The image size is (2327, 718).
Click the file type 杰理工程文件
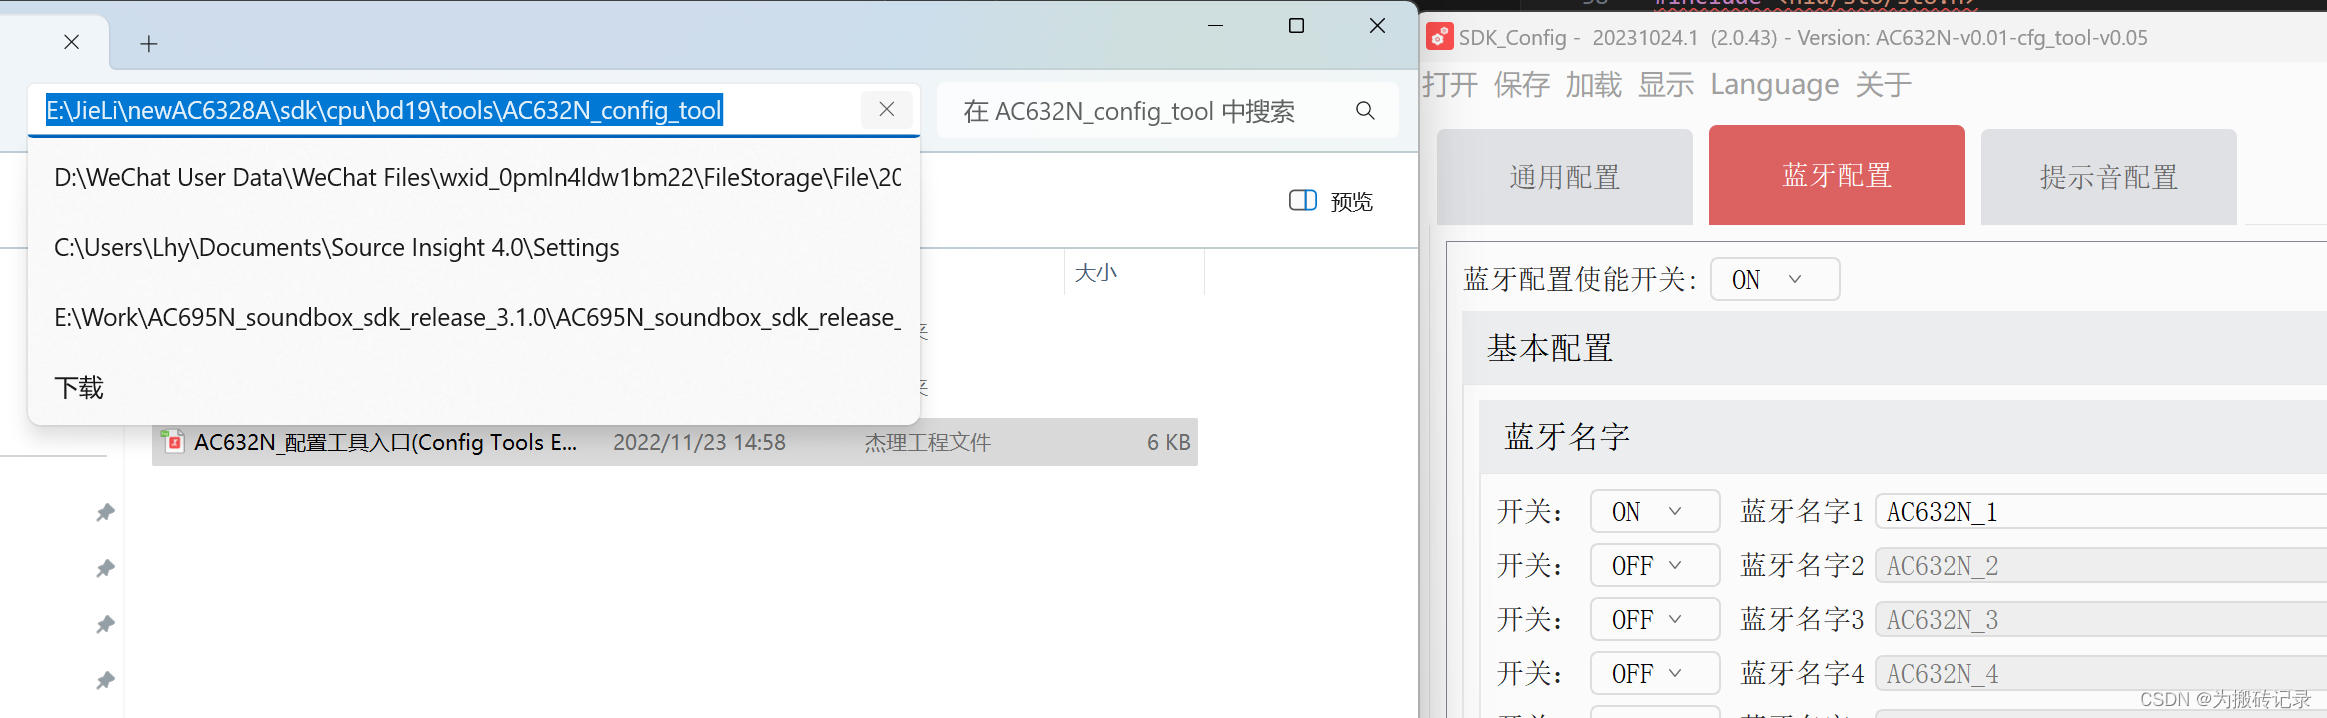[927, 442]
